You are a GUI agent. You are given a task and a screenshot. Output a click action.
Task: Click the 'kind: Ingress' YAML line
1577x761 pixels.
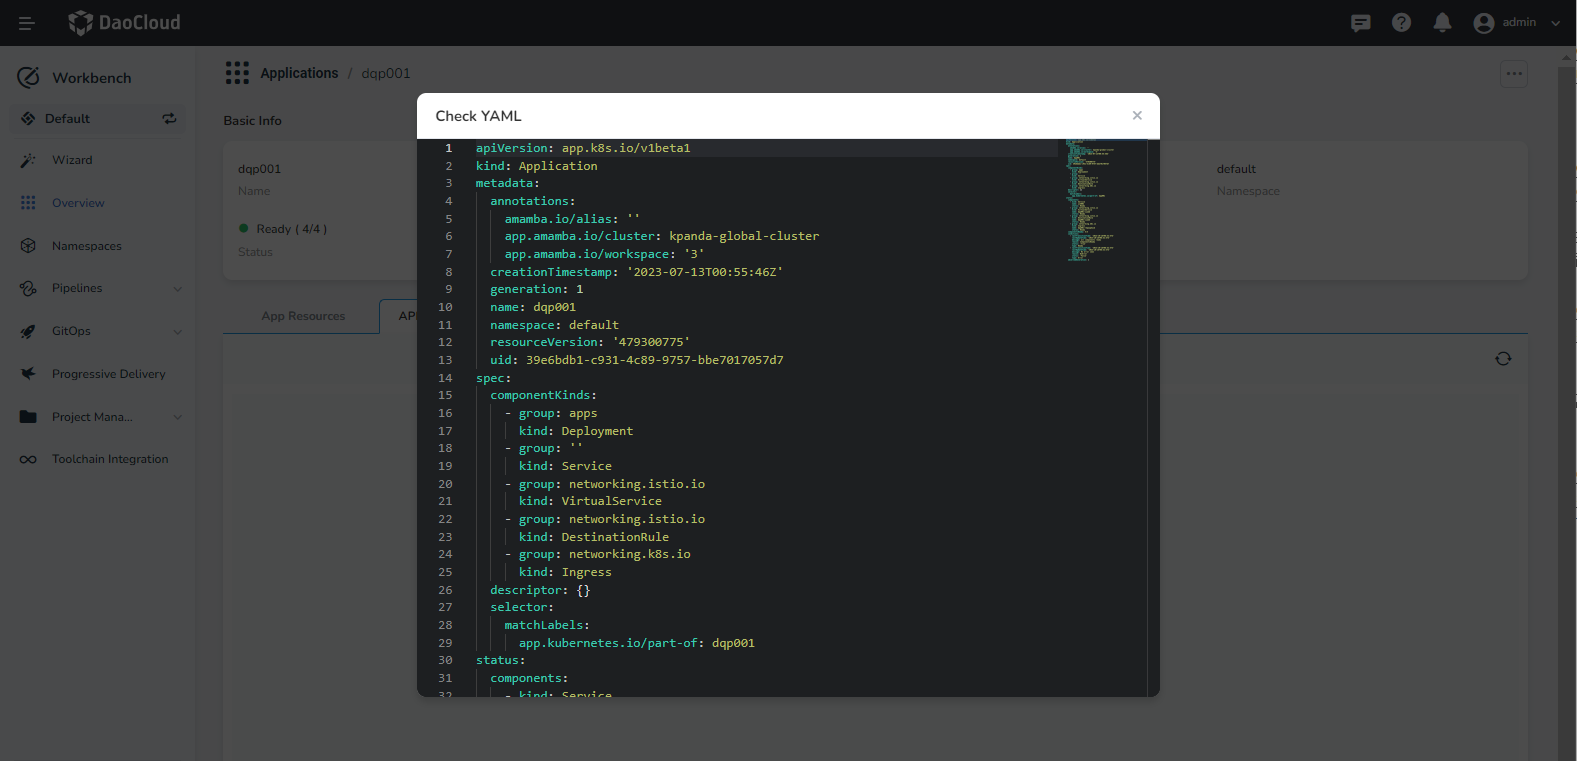tap(565, 572)
